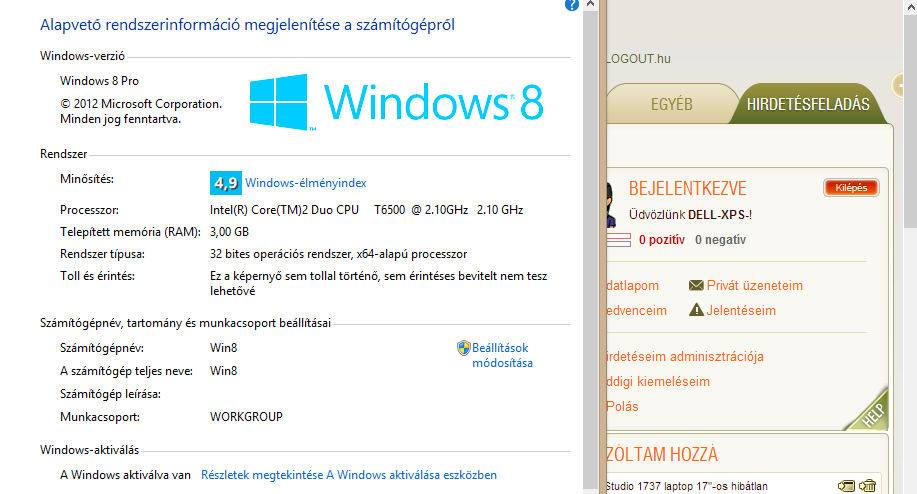
Task: Open the datlapom profile link
Action: (633, 285)
